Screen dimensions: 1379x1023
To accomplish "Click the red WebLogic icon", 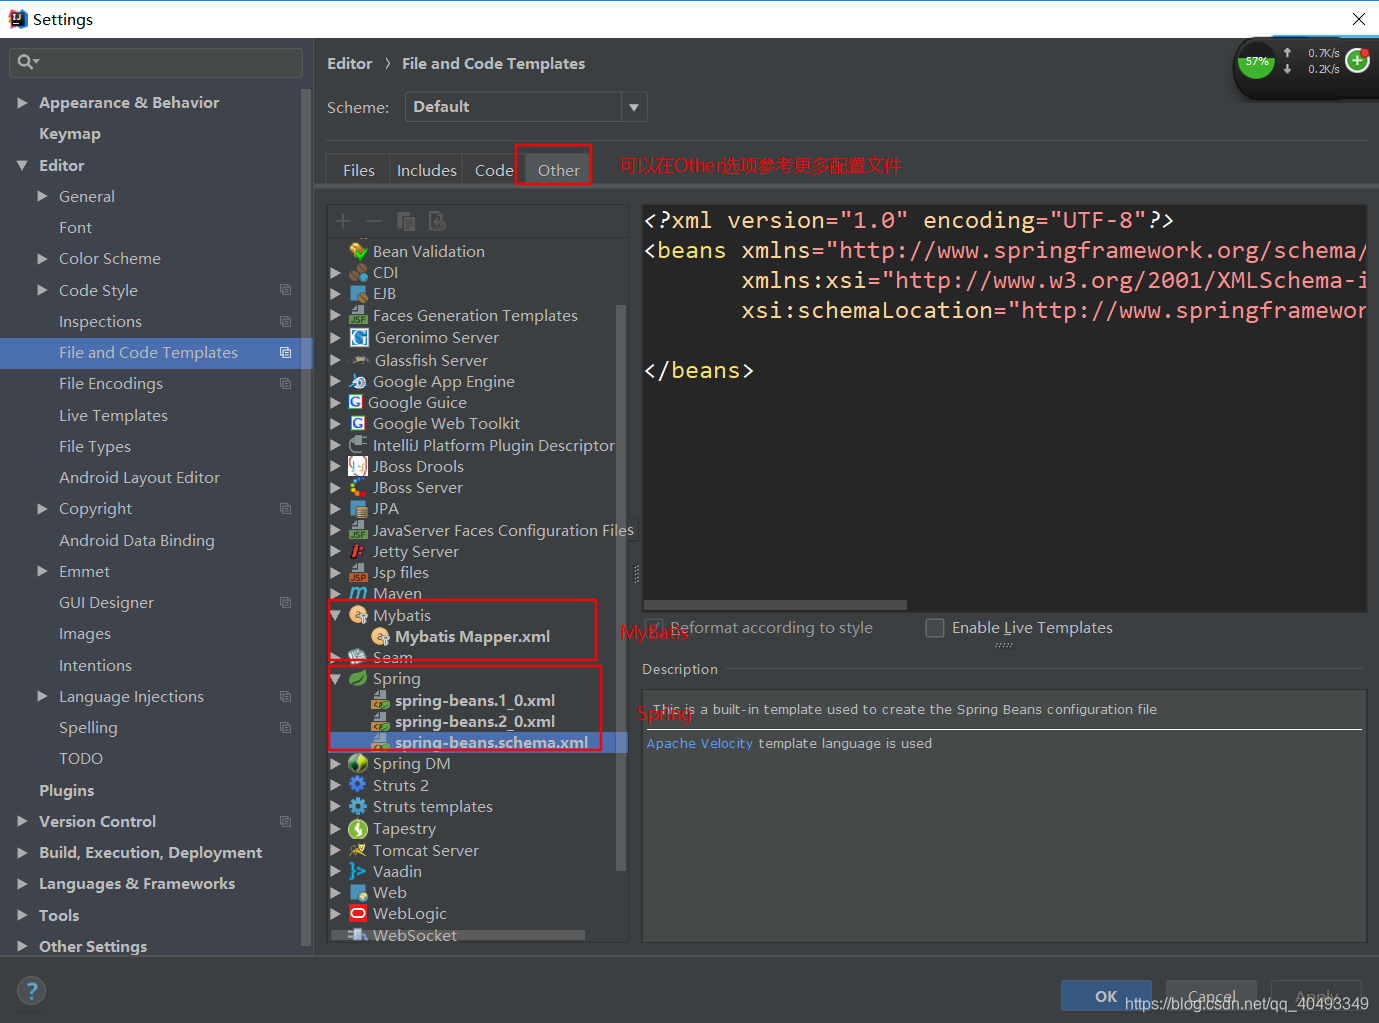I will 358,913.
